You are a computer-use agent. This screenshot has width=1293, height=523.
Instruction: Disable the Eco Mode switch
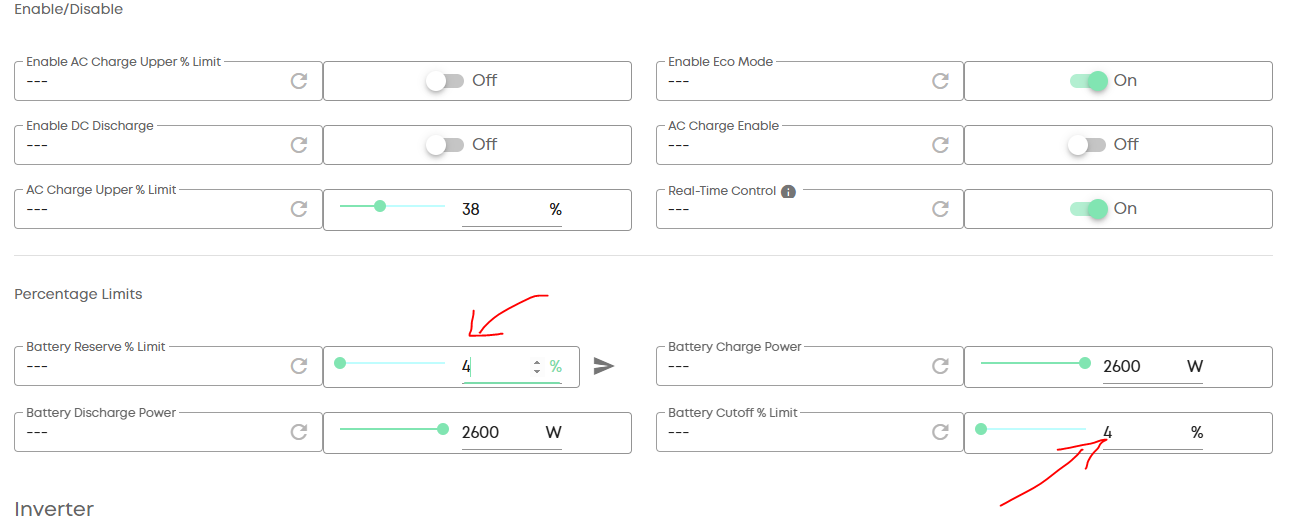tap(1088, 81)
